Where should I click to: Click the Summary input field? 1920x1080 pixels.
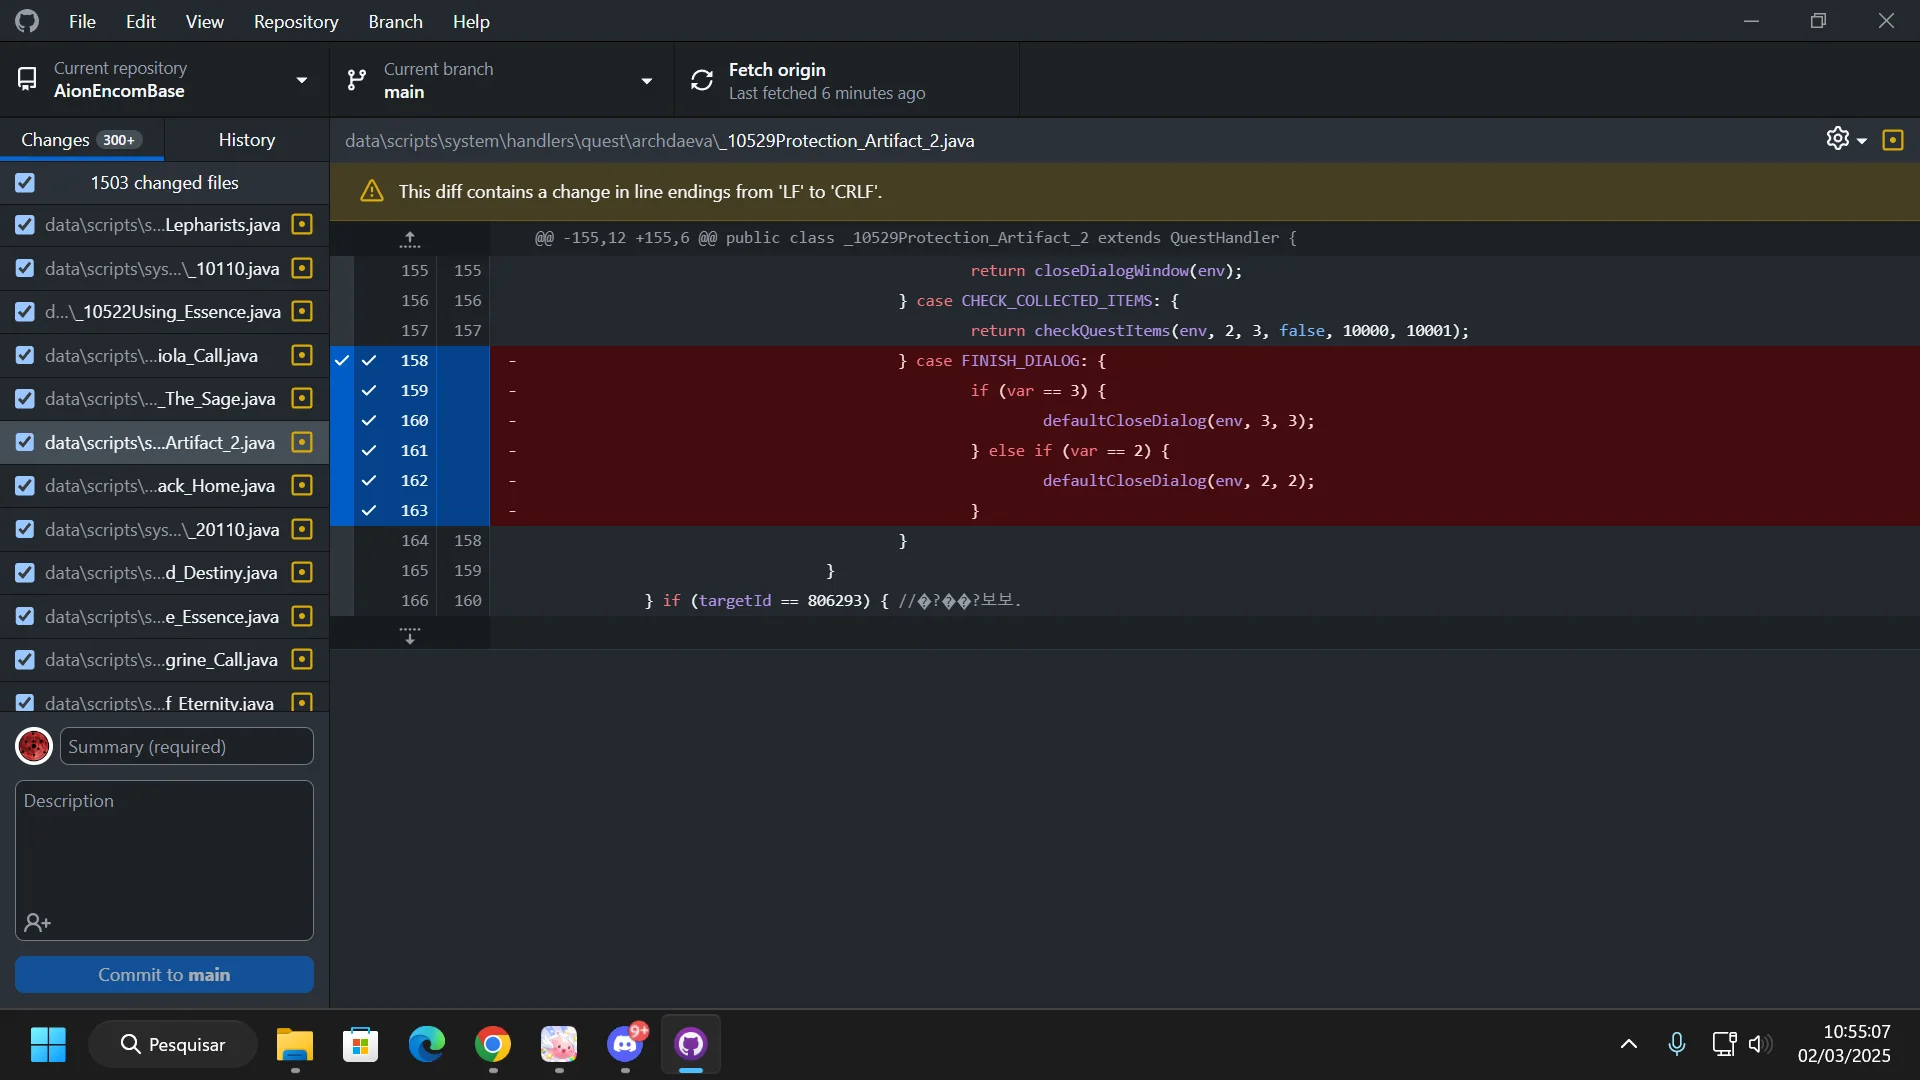186,746
